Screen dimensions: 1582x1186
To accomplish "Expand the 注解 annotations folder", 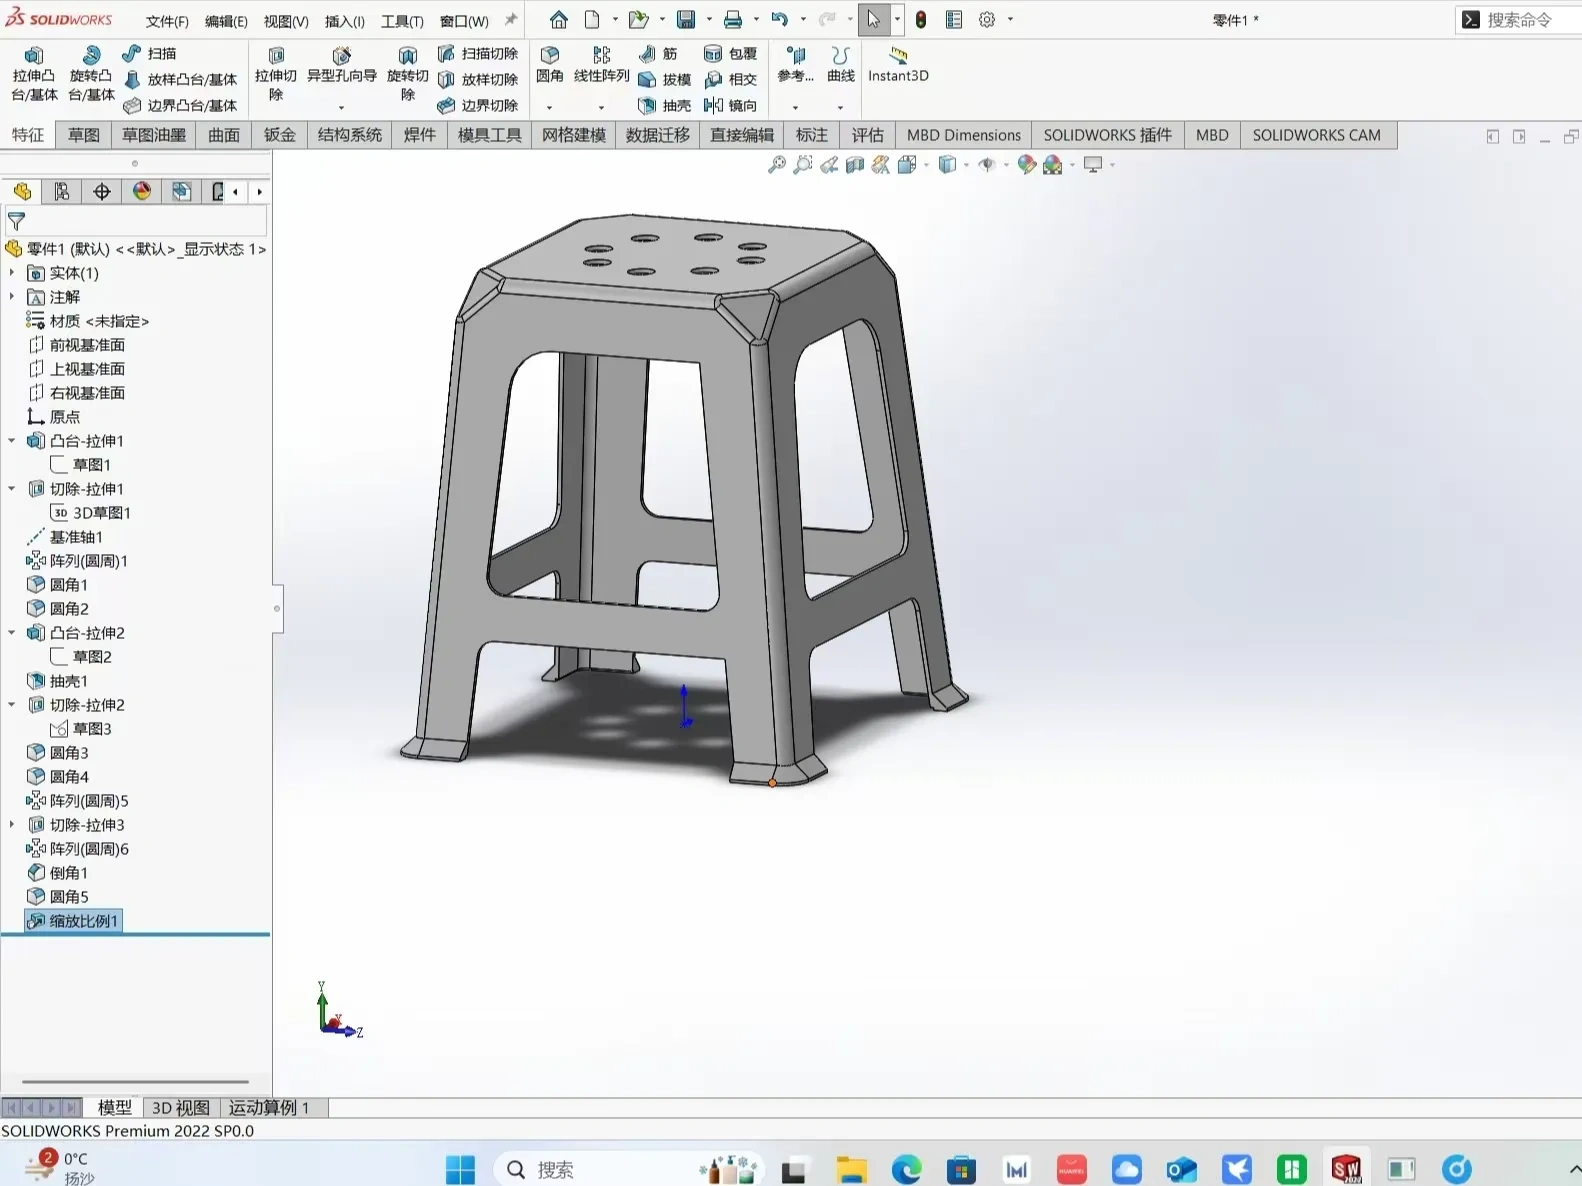I will (12, 296).
